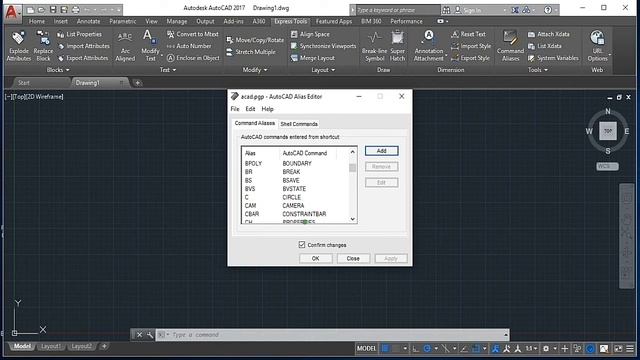The image size is (640, 360).
Task: Open File menu in Alias Editor
Action: [x=235, y=109]
